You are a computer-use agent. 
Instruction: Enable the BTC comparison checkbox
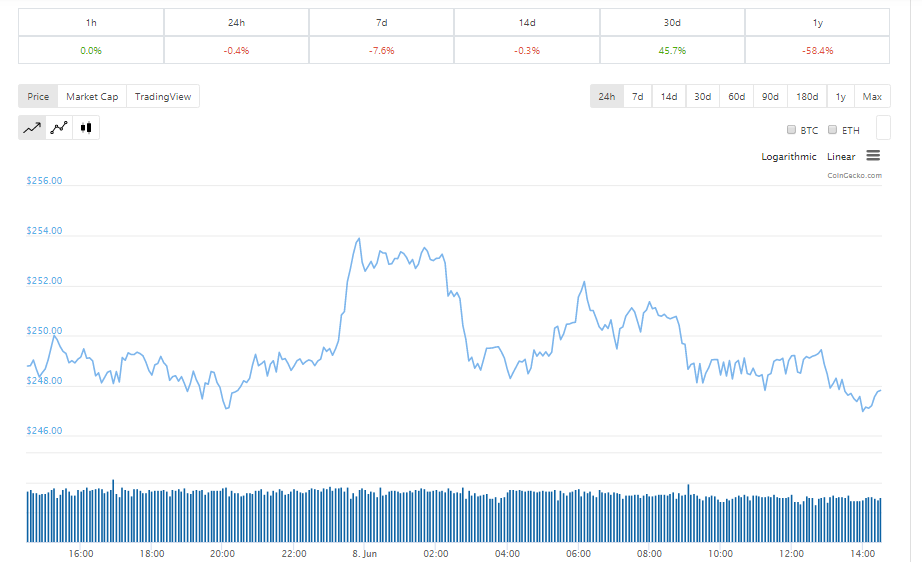point(792,130)
